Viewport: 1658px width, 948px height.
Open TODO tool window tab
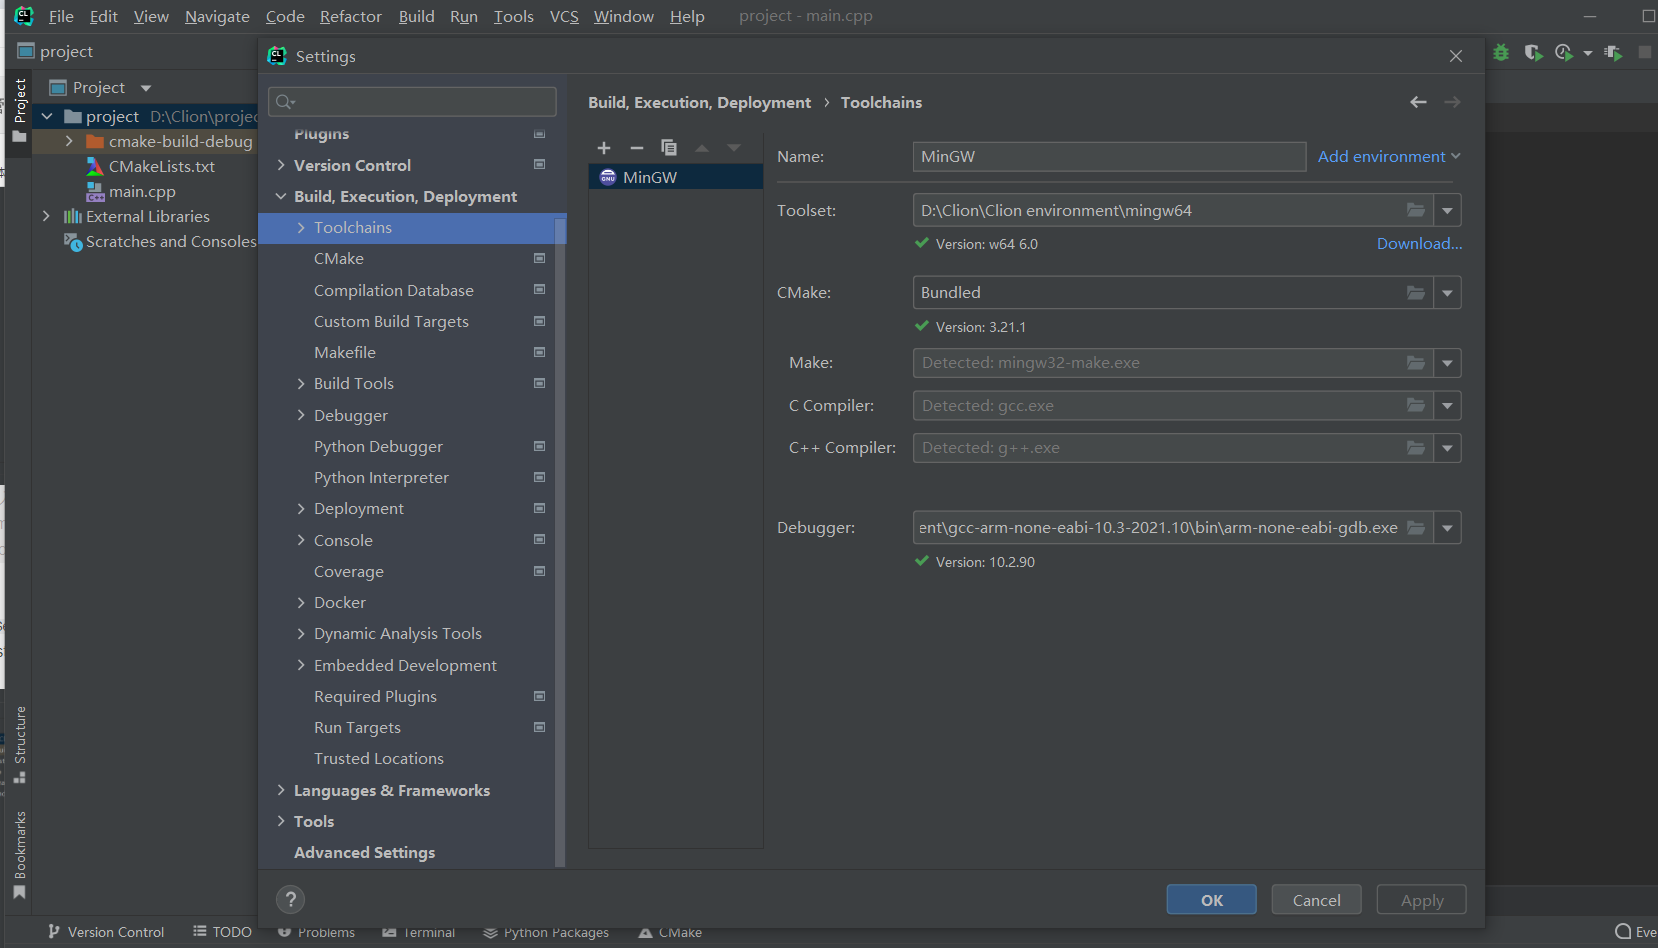click(222, 932)
